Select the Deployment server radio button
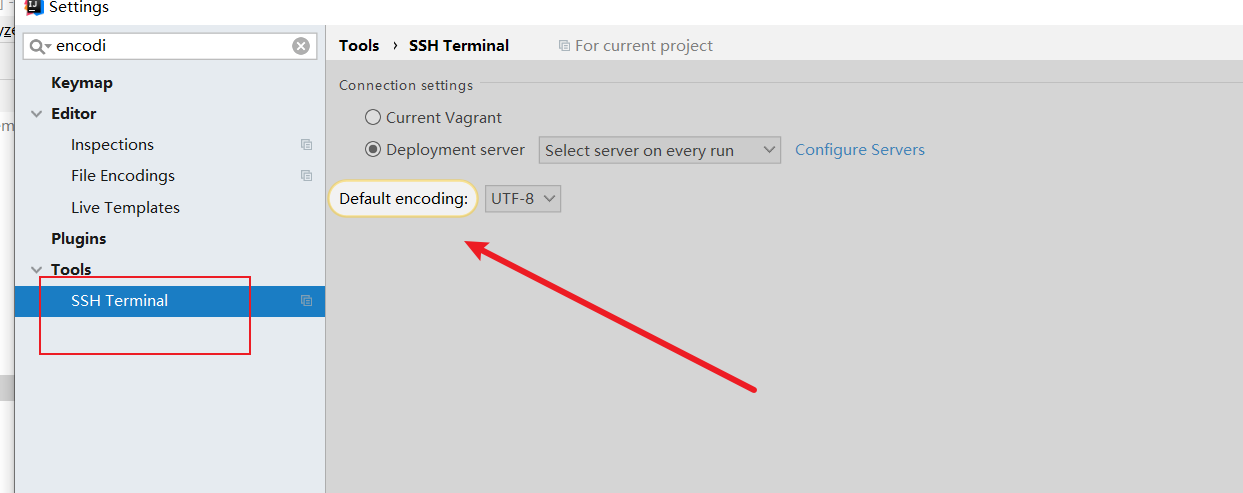 [373, 150]
